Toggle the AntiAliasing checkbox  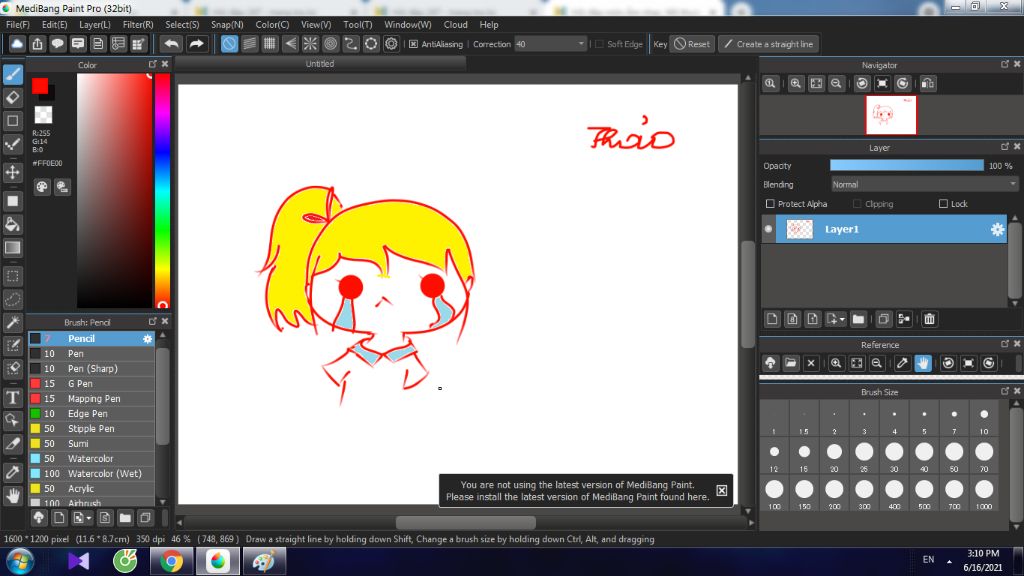(413, 44)
